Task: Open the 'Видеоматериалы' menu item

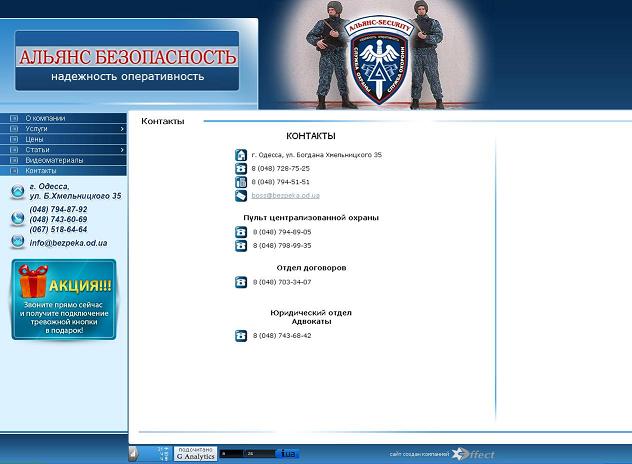Action: click(x=63, y=160)
